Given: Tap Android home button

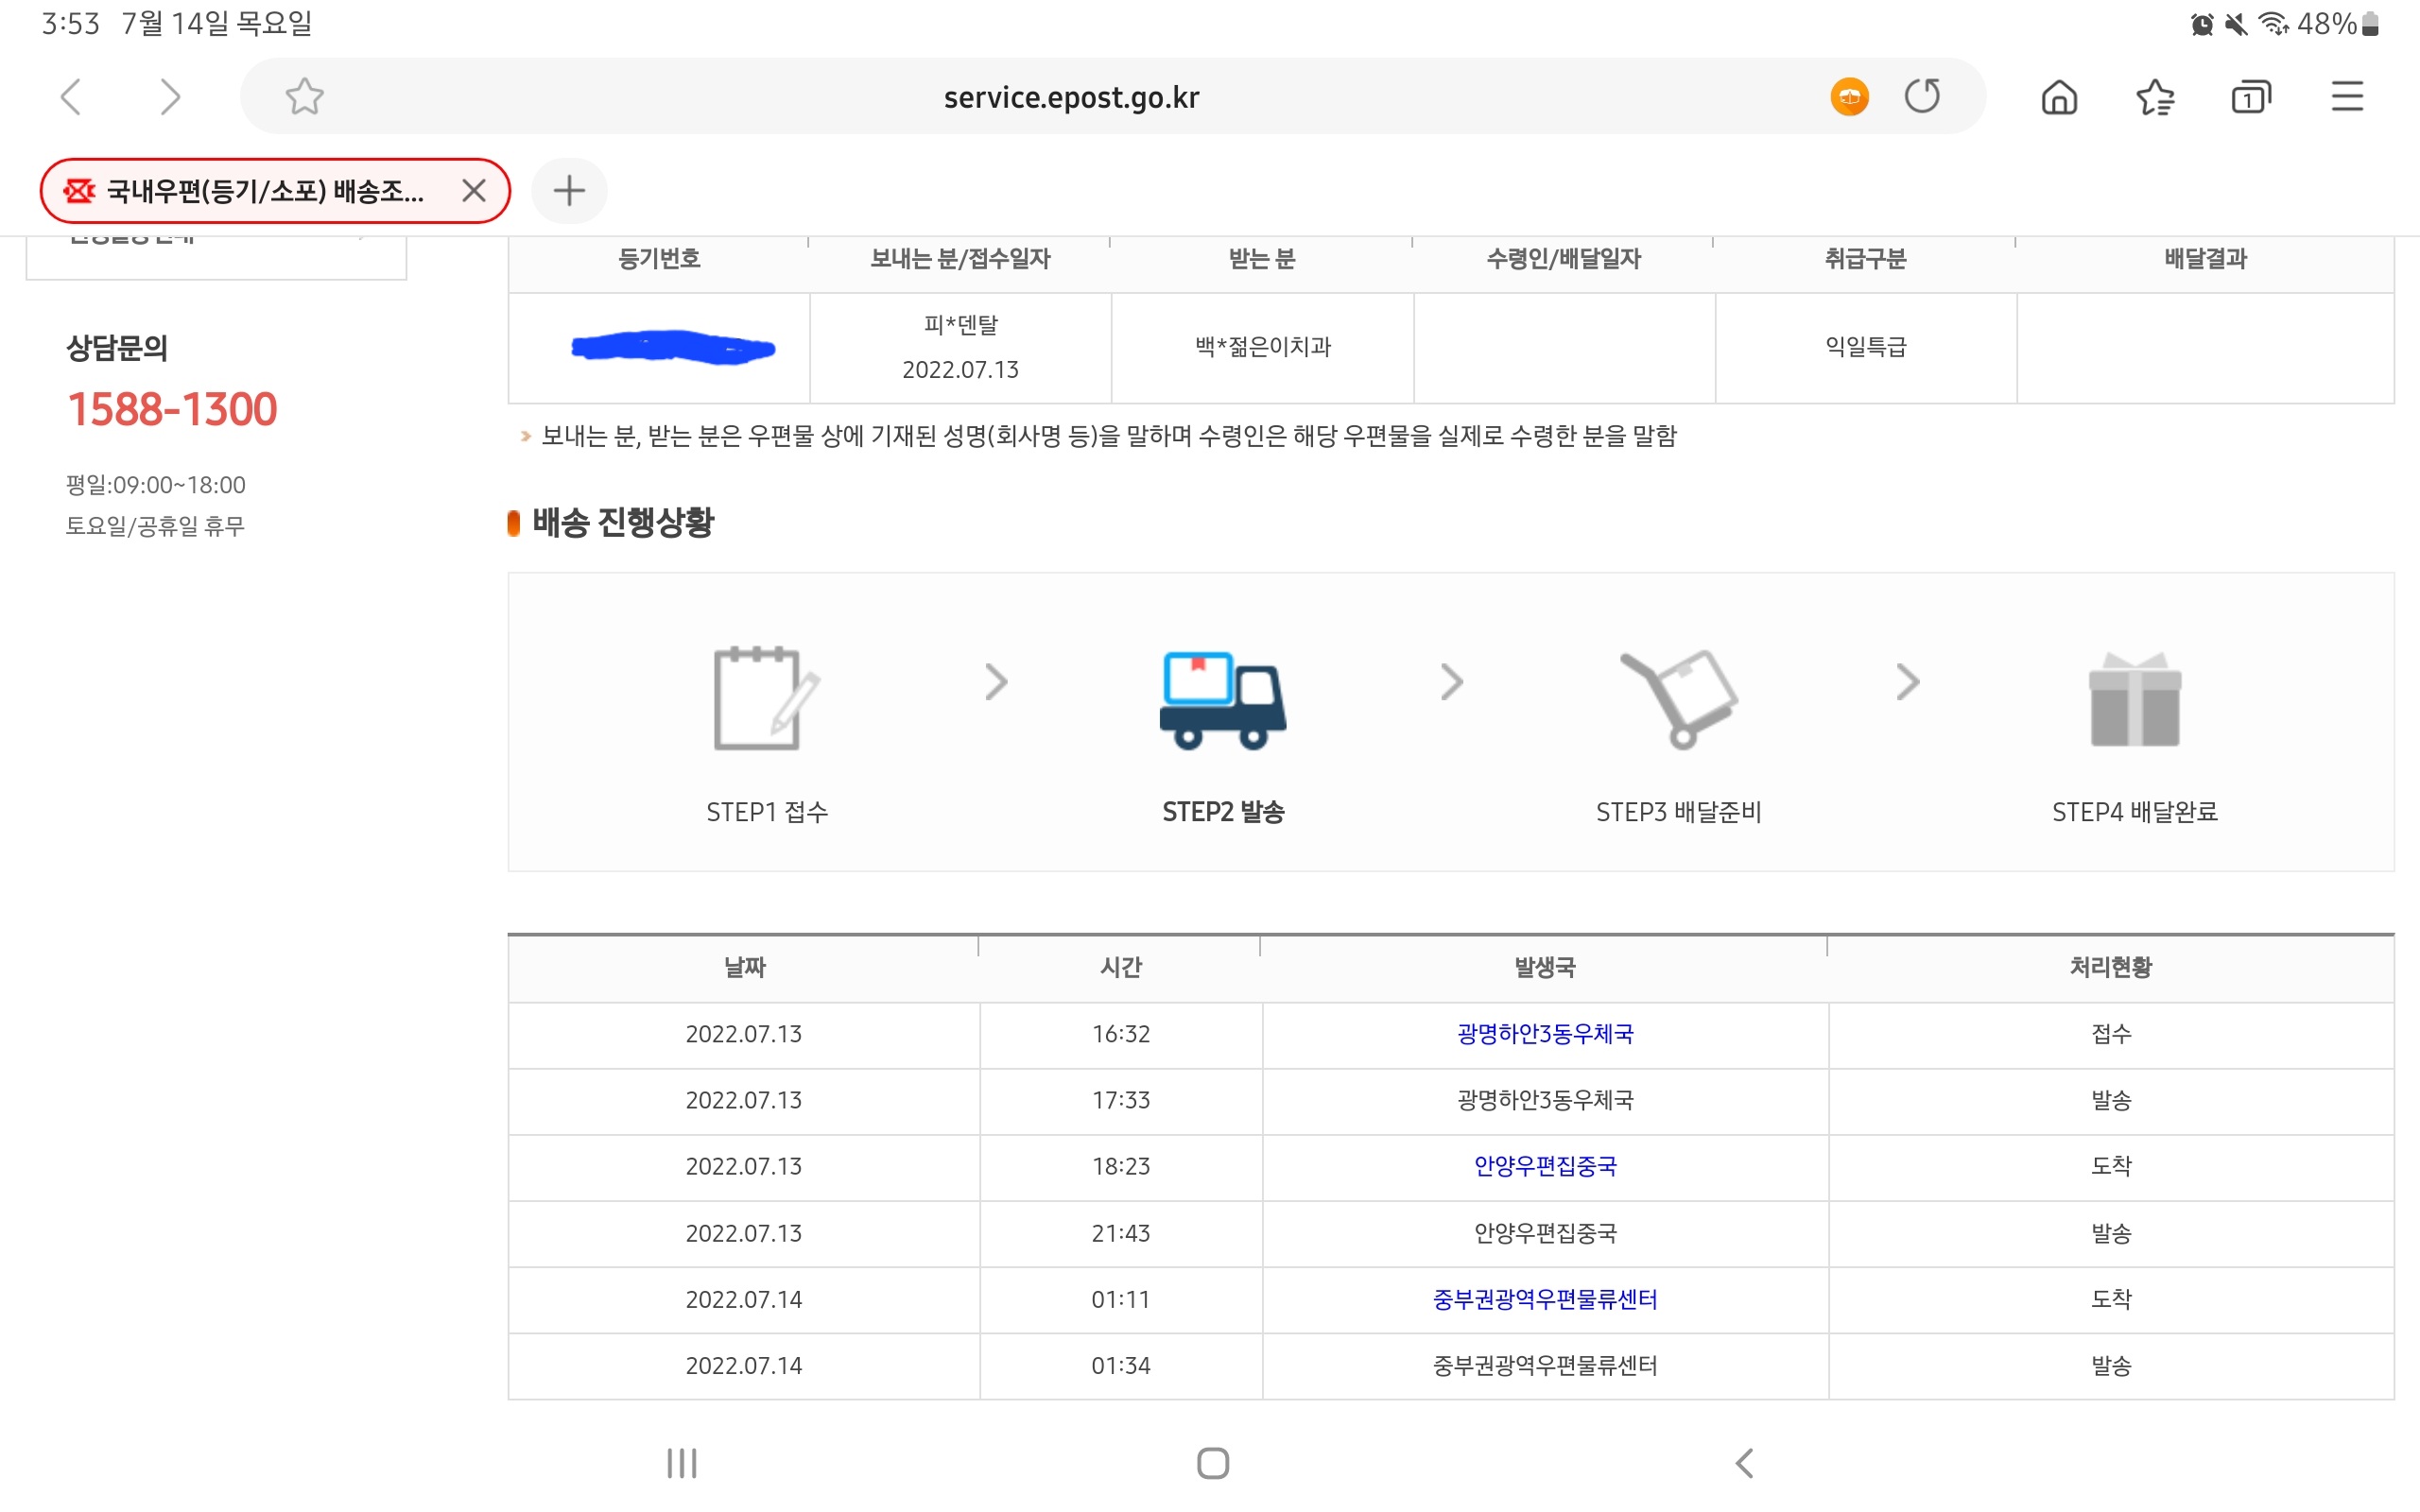Looking at the screenshot, I should point(1213,1463).
